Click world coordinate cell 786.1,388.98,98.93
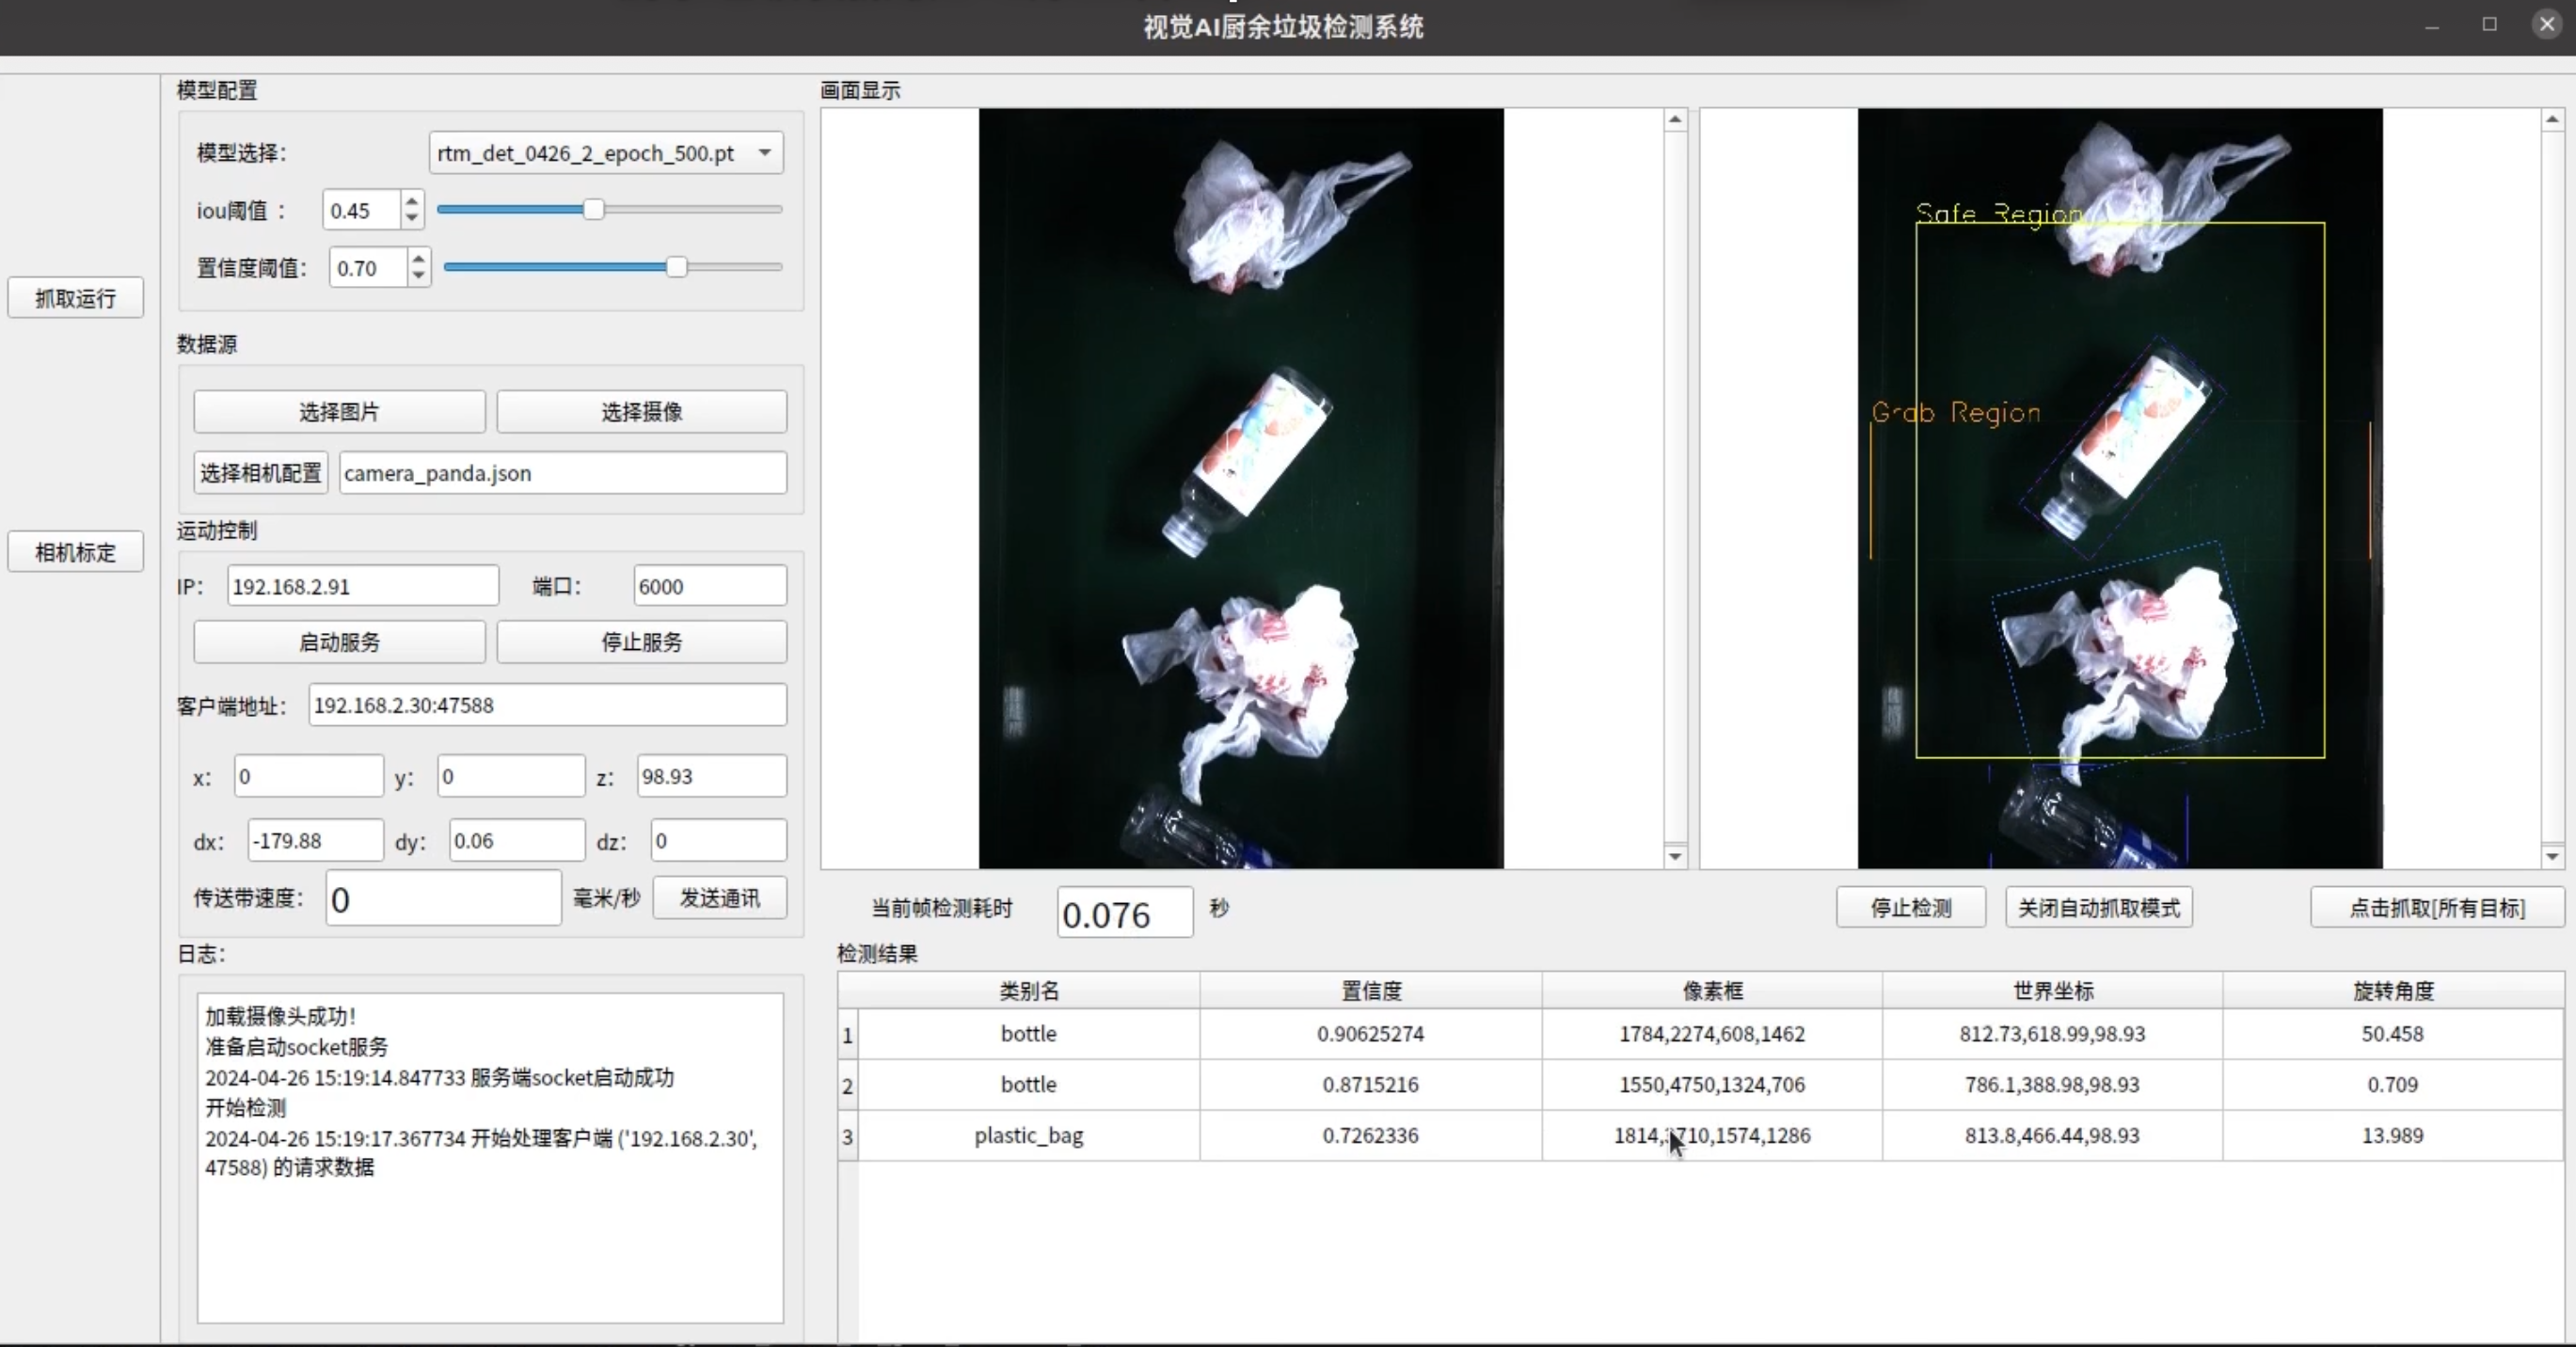Viewport: 2576px width, 1347px height. click(2053, 1085)
